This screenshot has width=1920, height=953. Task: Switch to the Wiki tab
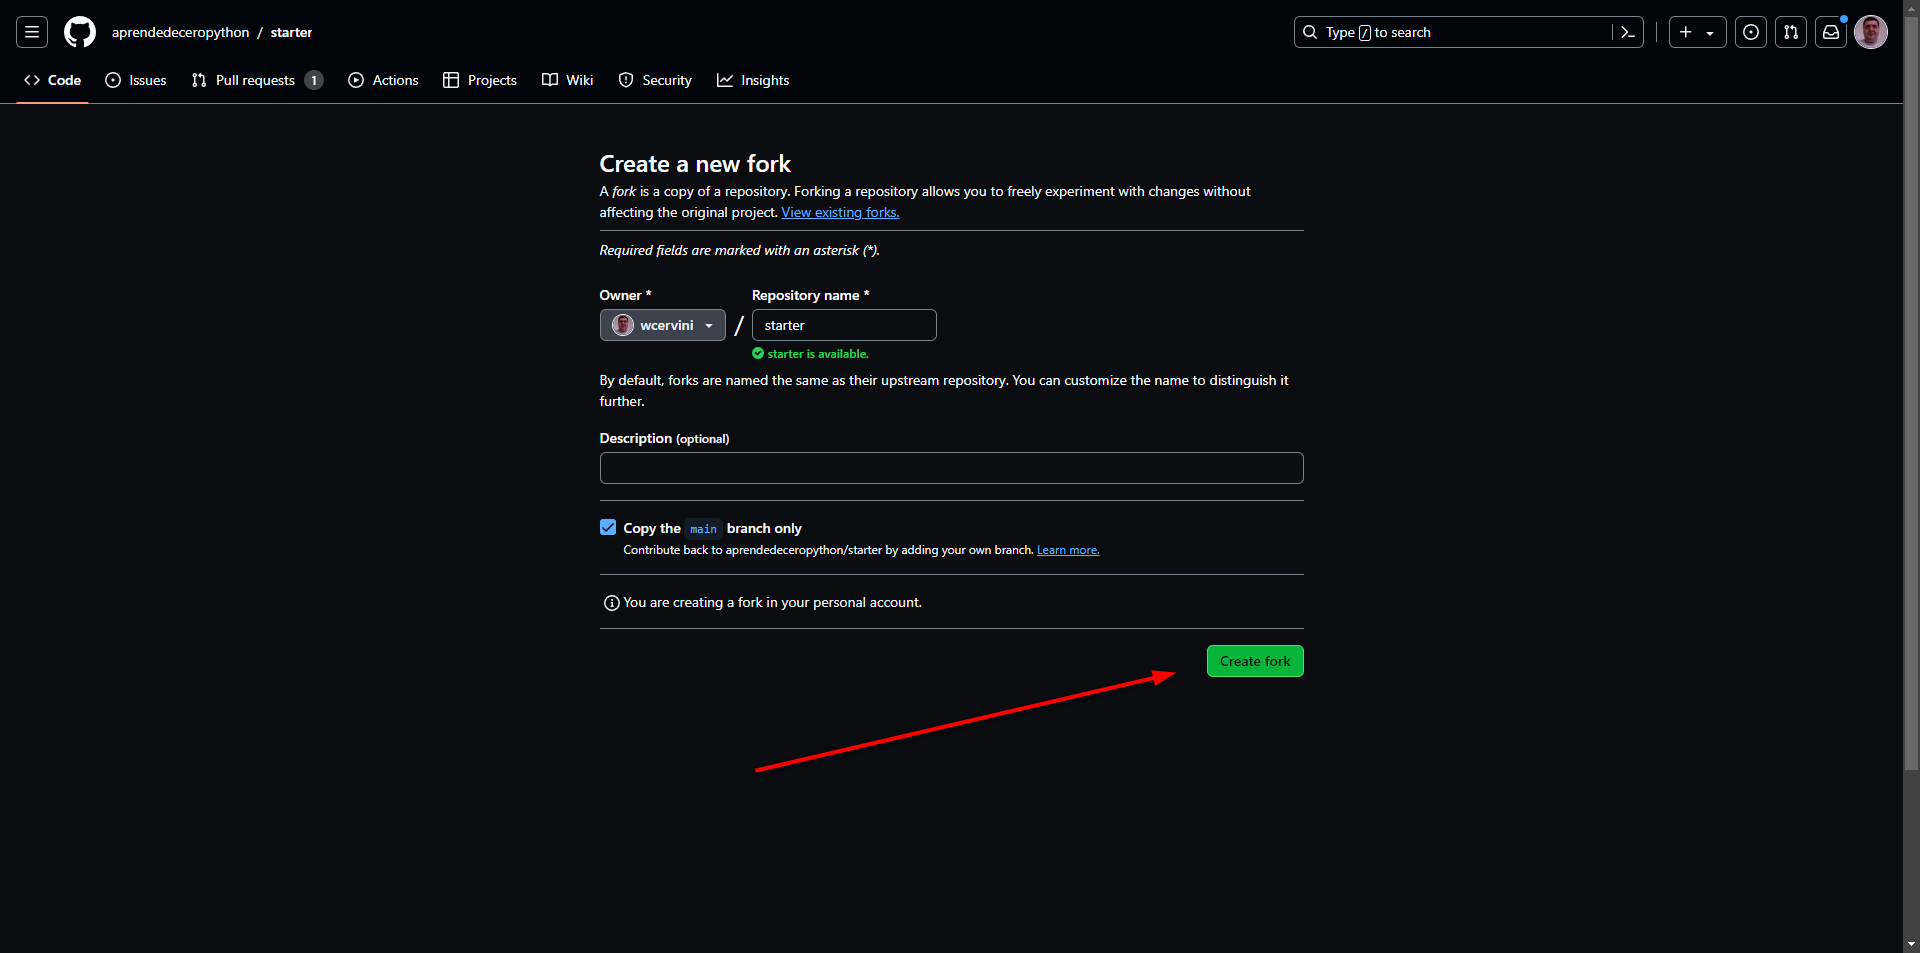[568, 80]
